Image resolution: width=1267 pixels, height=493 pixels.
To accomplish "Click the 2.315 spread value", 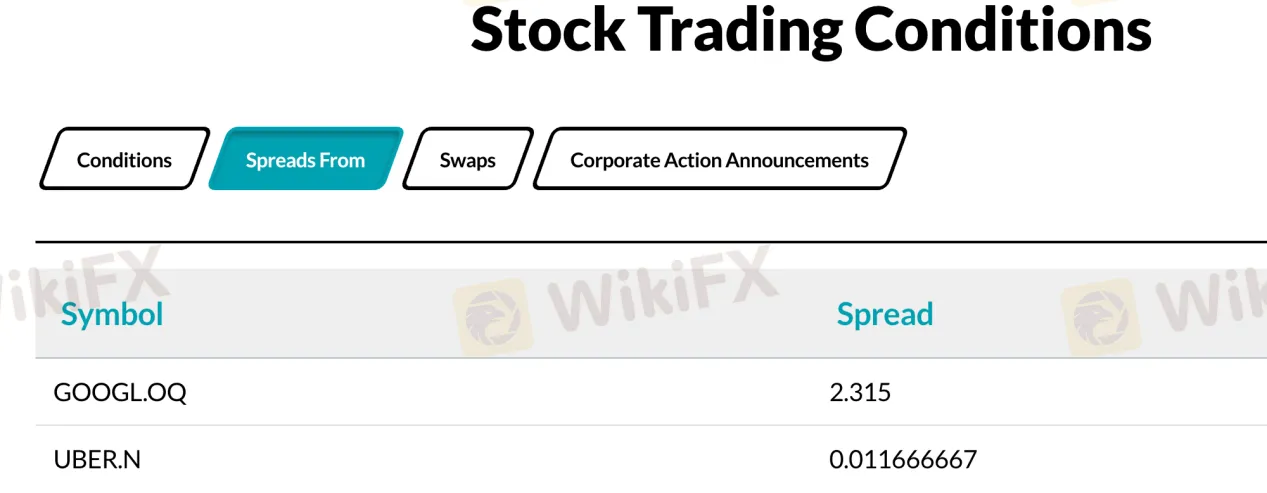I will click(x=860, y=393).
